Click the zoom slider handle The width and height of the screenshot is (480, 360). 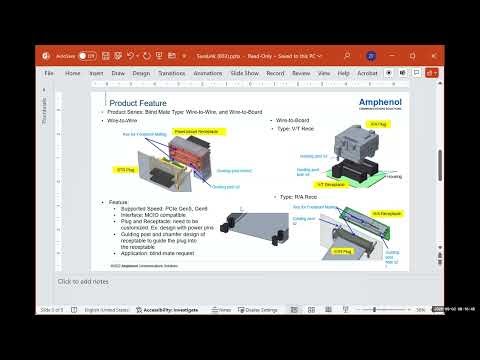(x=374, y=310)
